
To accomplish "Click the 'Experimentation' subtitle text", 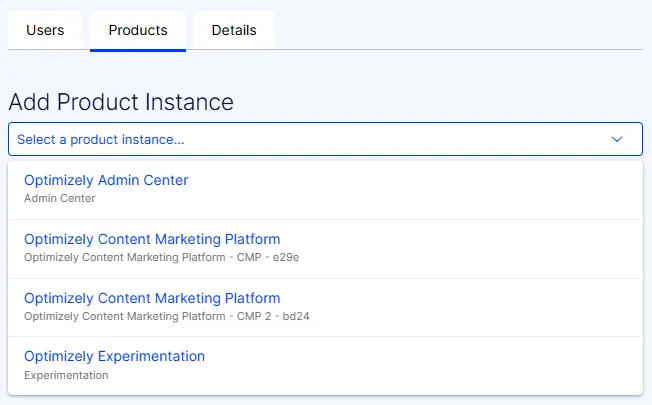I will (66, 375).
